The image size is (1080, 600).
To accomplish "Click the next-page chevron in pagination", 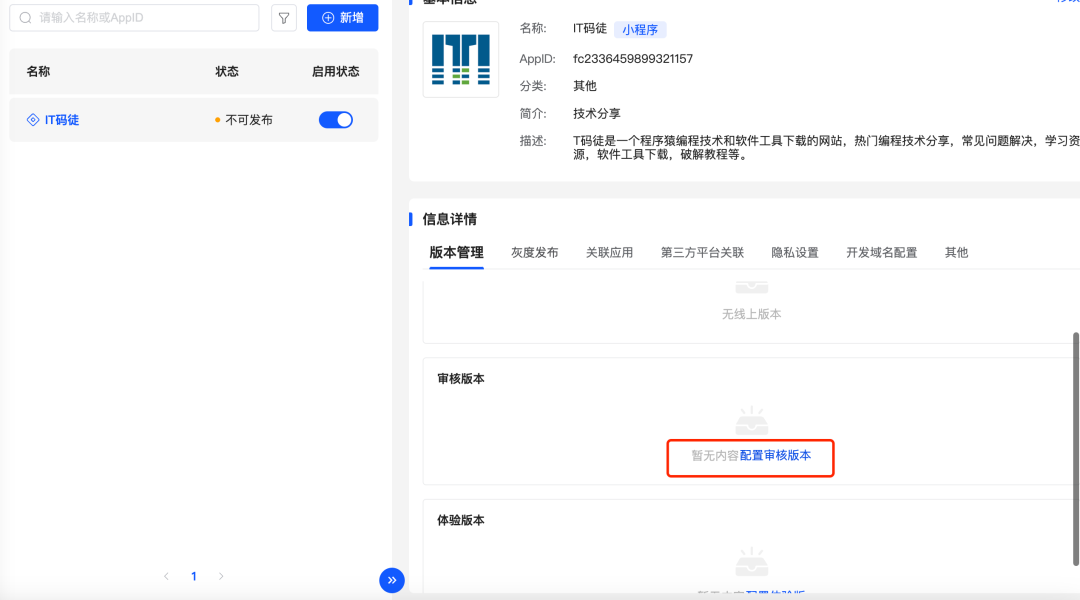I will pyautogui.click(x=220, y=576).
